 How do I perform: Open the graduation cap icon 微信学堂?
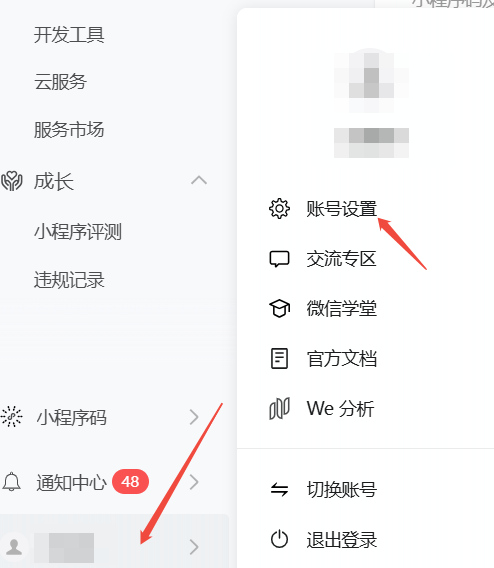279,309
